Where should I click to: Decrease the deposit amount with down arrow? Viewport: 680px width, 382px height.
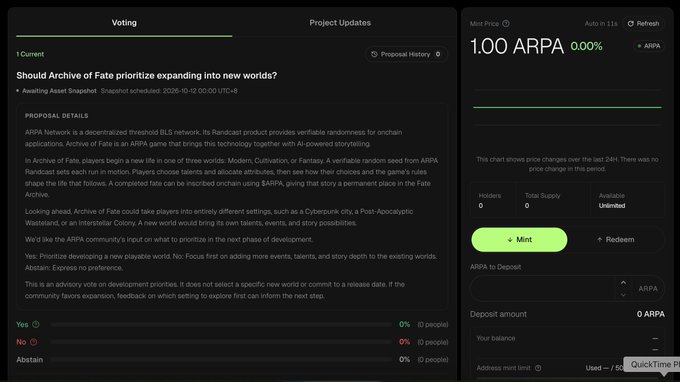[623, 295]
